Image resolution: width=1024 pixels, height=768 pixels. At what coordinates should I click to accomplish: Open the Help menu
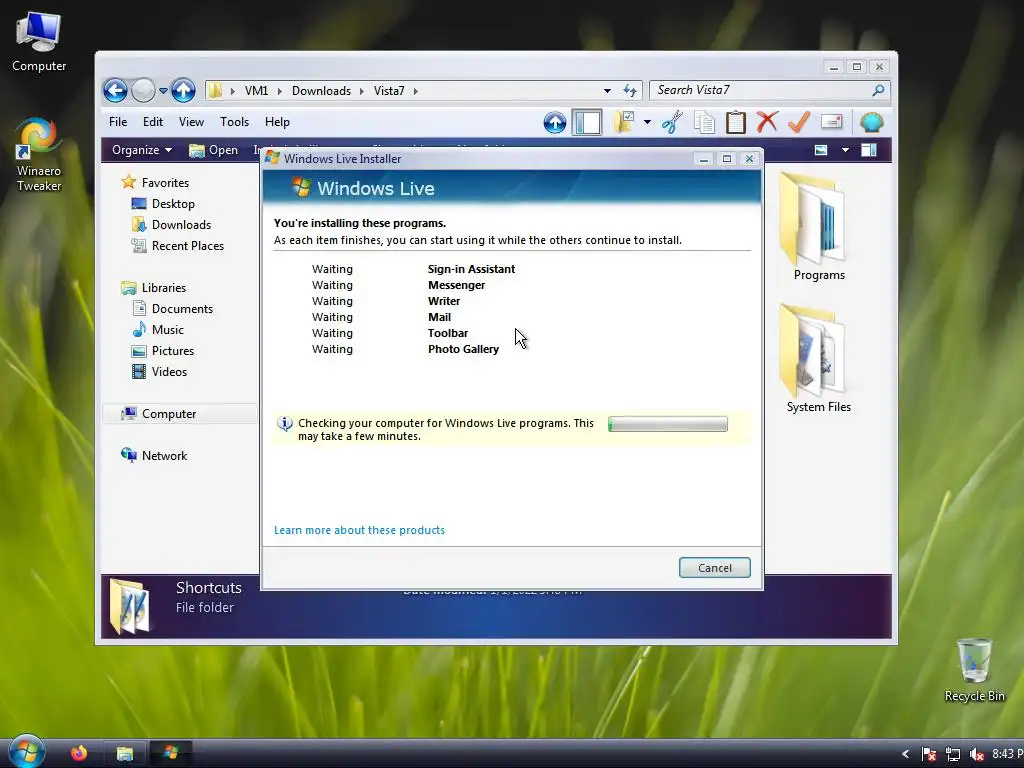pyautogui.click(x=277, y=122)
